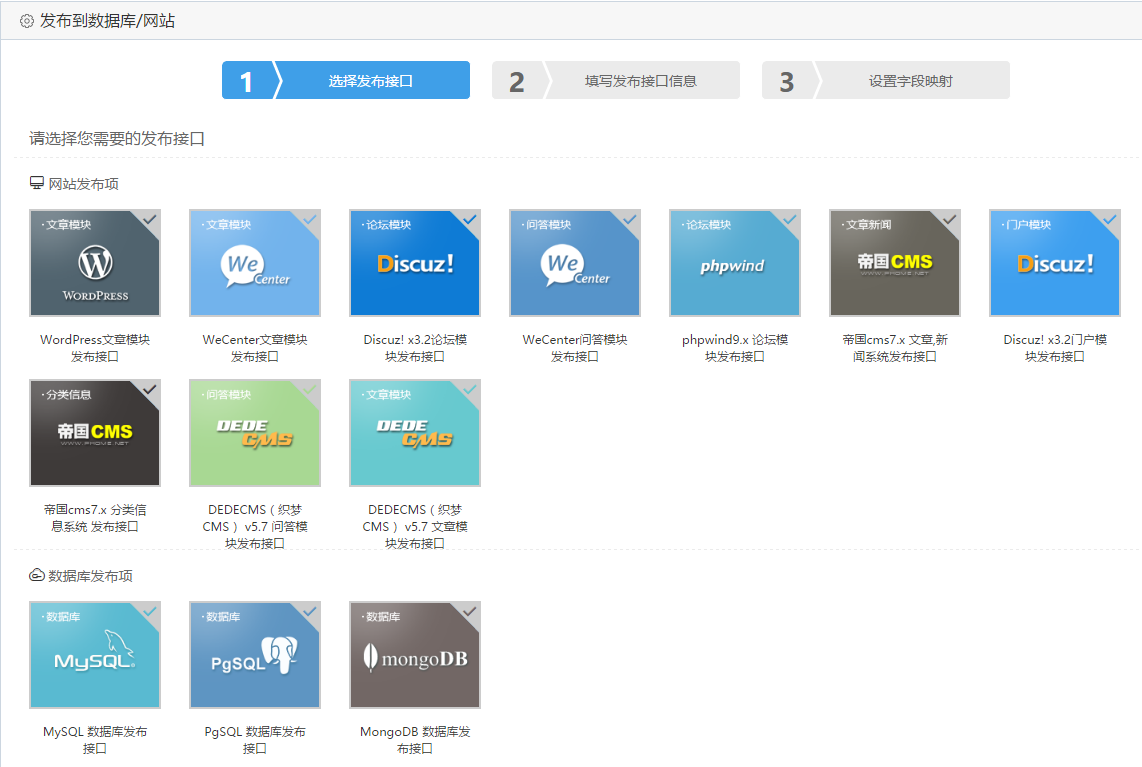Tick the checkmark corner on Discuz! 论坛模块 tile
Viewport: 1142px width, 767px height.
pyautogui.click(x=470, y=220)
